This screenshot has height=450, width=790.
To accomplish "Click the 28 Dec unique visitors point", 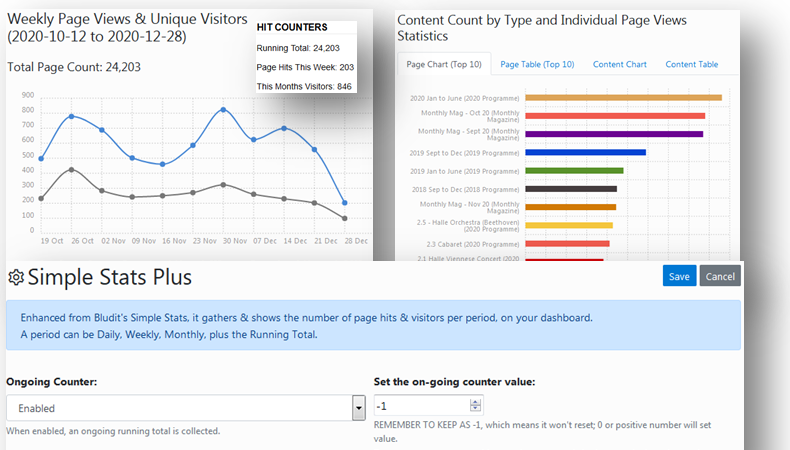I will click(x=345, y=218).
